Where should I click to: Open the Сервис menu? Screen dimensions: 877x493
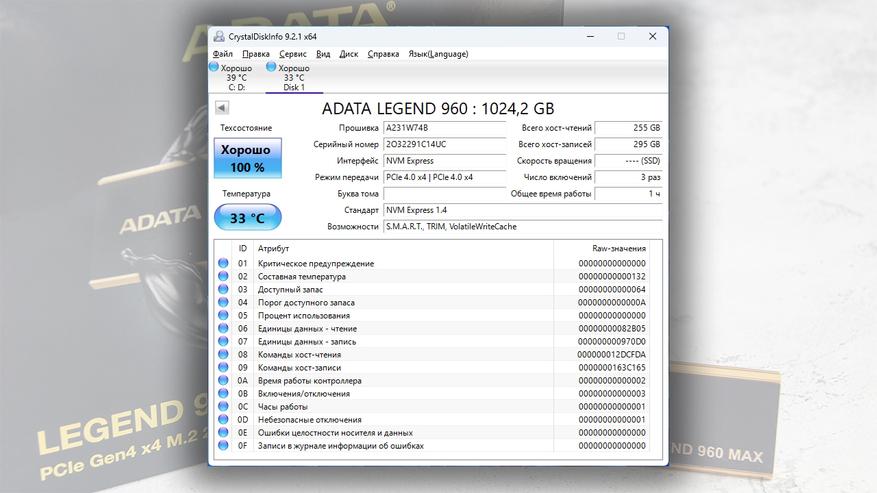point(293,54)
